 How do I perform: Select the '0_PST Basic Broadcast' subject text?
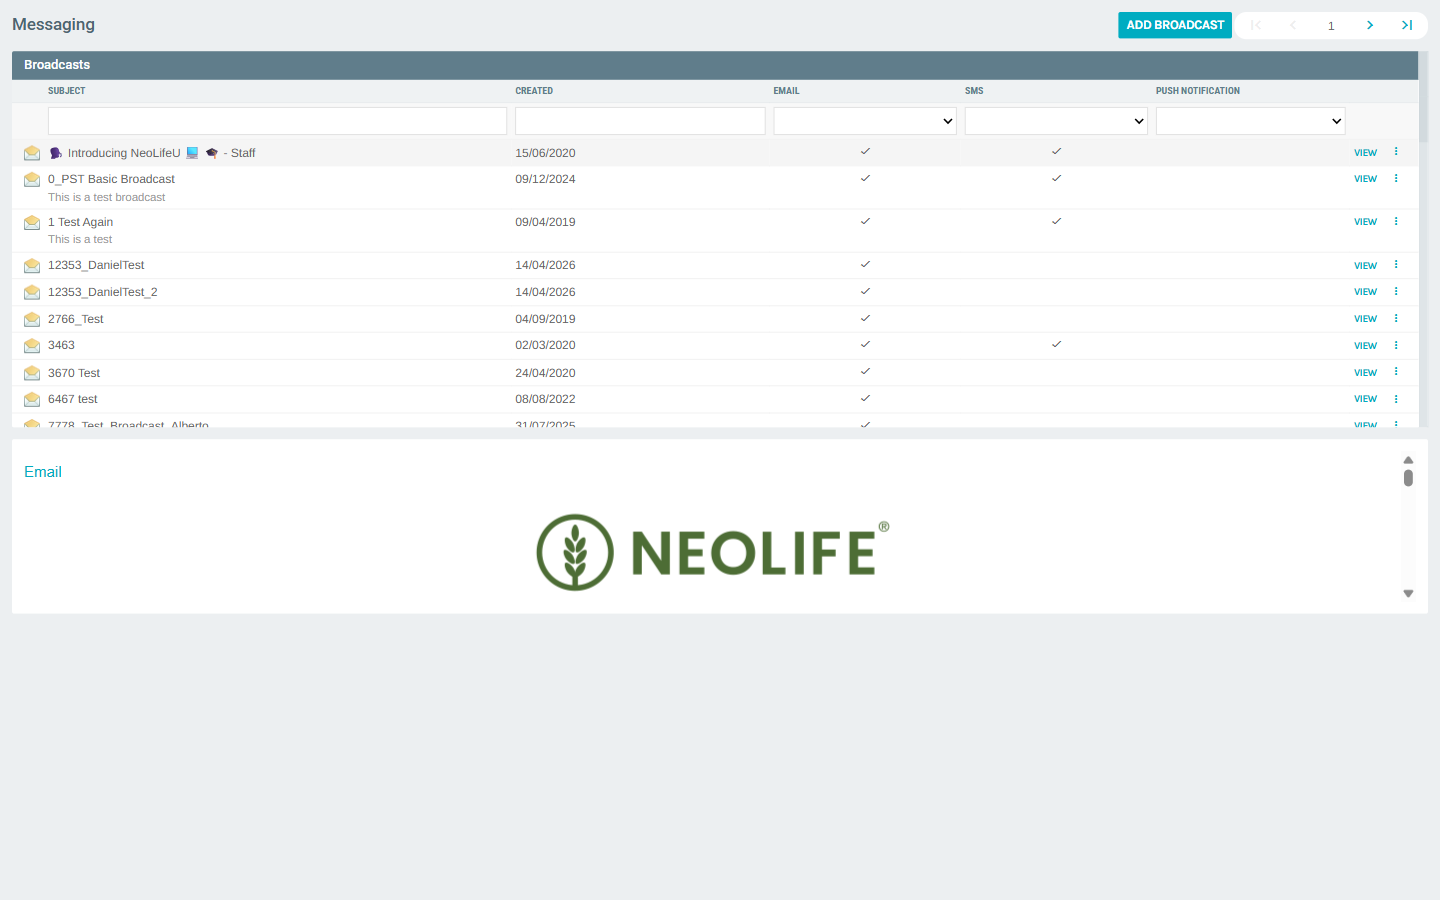point(111,179)
